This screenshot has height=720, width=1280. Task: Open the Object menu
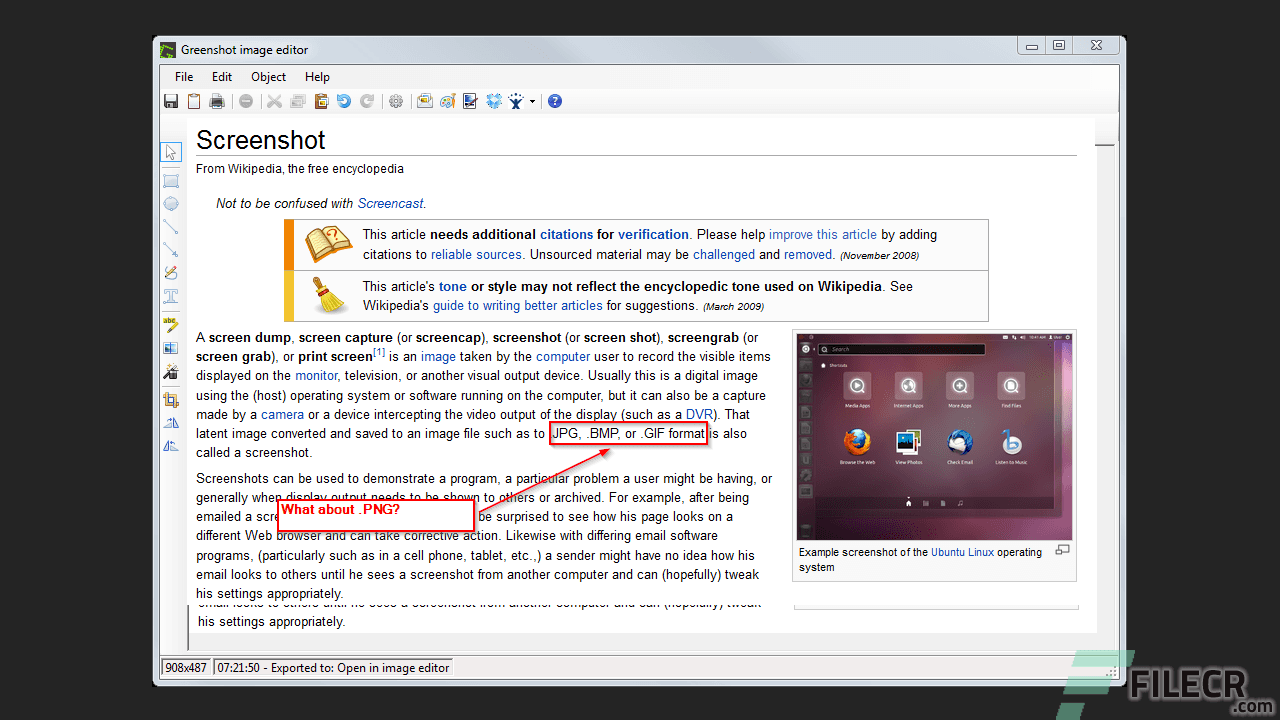(x=268, y=77)
